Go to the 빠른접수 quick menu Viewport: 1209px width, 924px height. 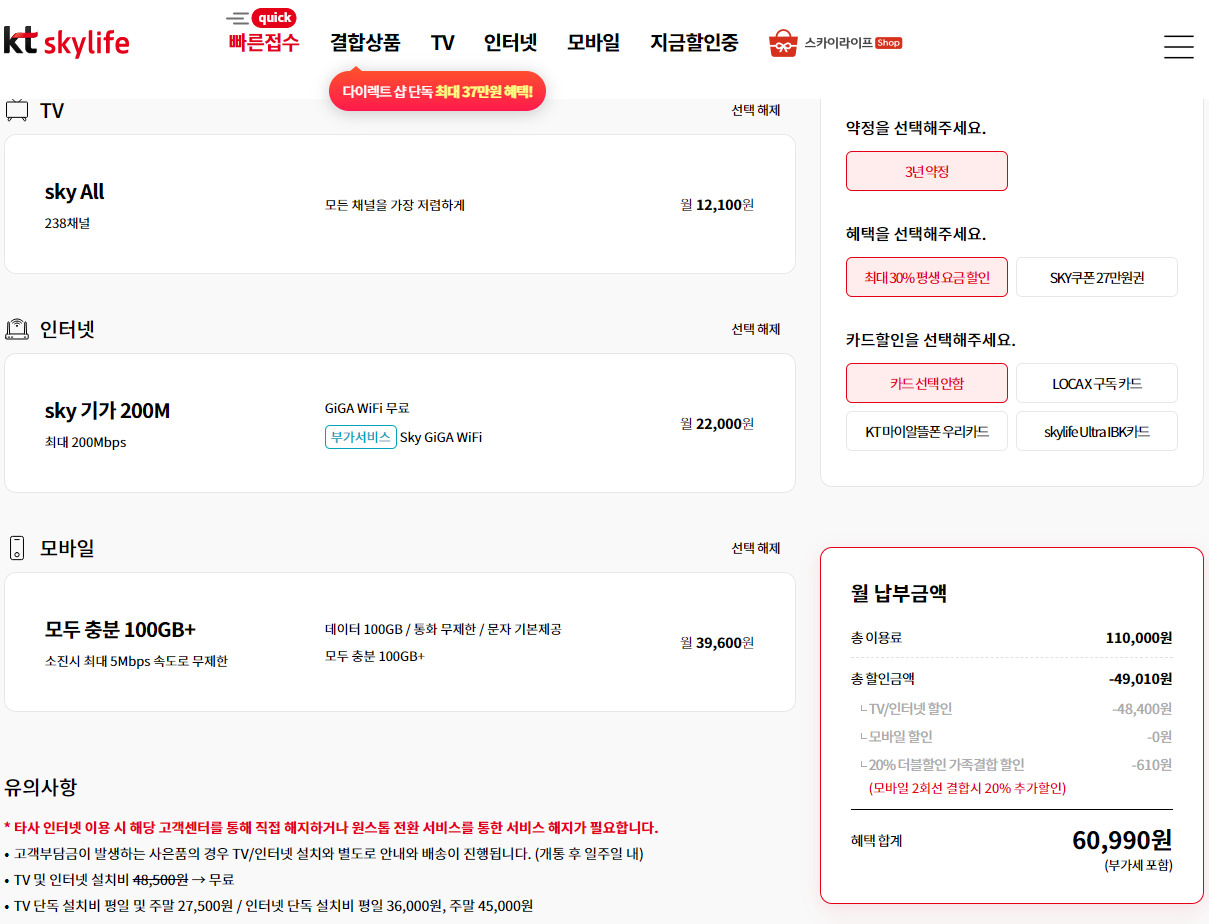263,43
